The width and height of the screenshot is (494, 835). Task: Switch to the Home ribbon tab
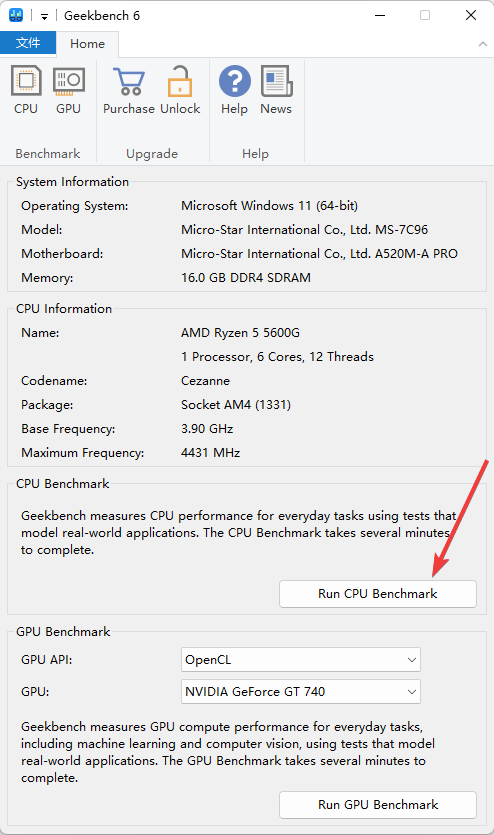[x=87, y=44]
